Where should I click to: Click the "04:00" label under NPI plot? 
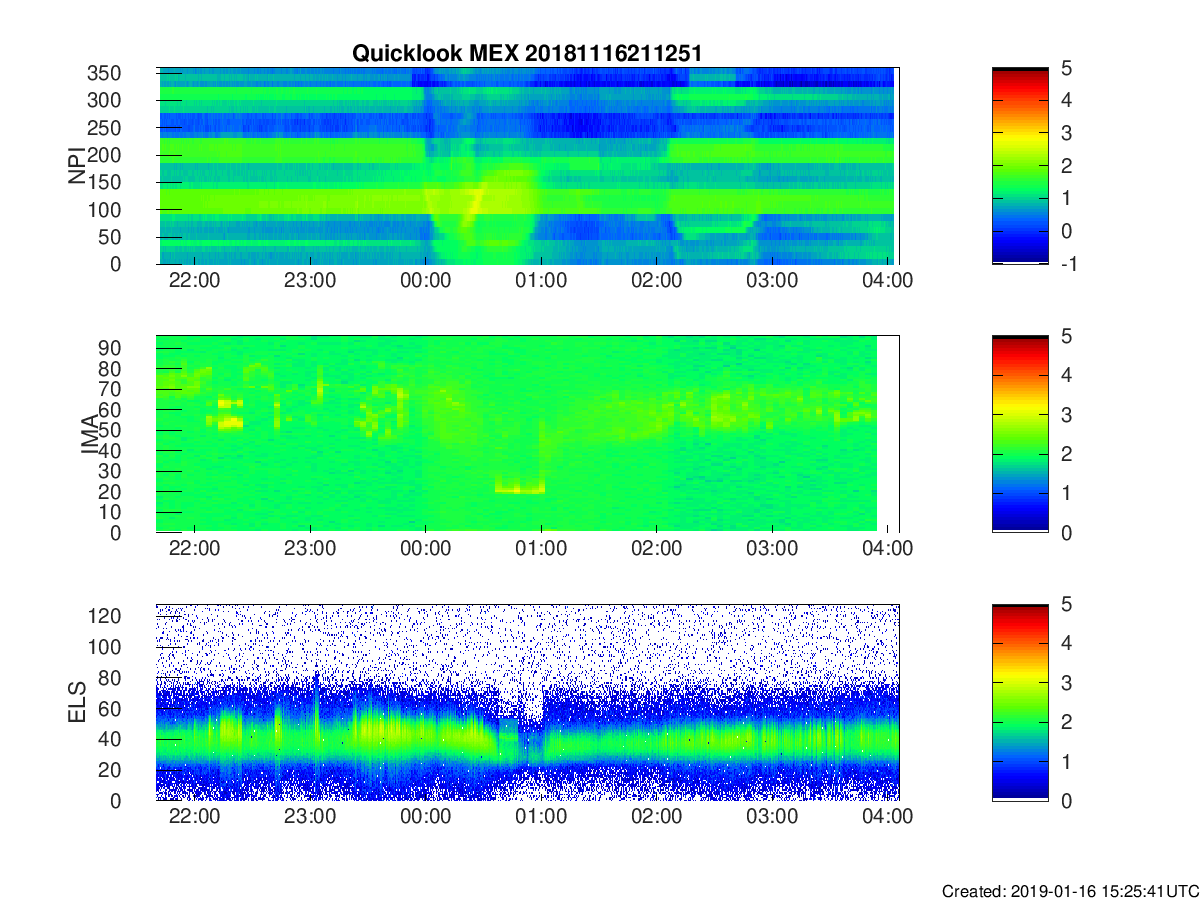tap(888, 280)
